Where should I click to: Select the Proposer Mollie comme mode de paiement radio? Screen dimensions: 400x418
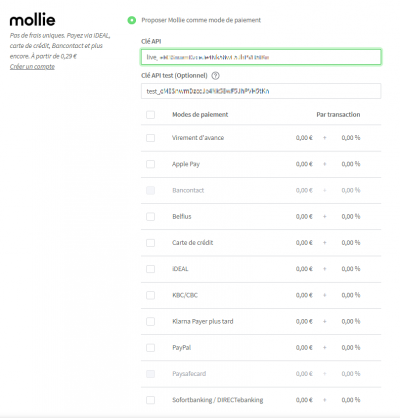132,20
